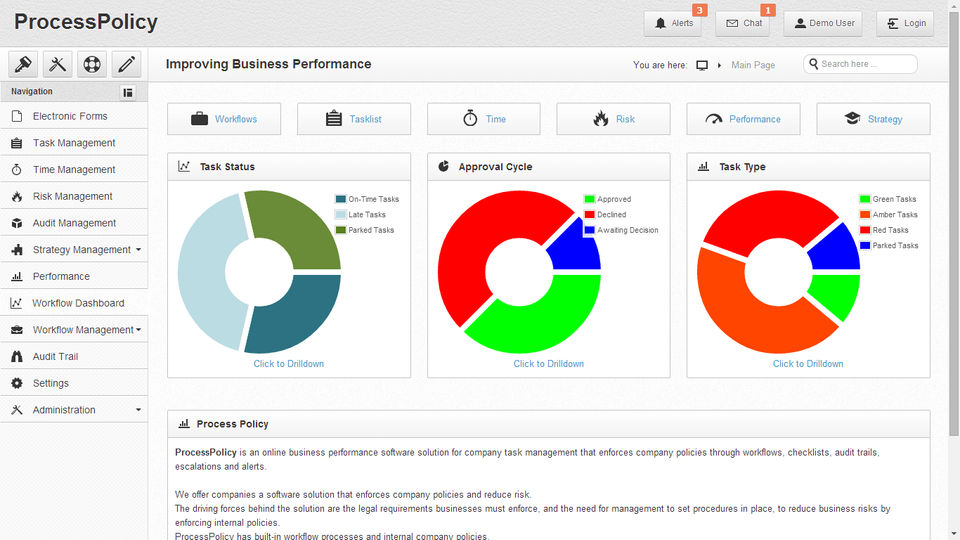
Task: Click the Amber Tasks legend swatch
Action: click(x=864, y=214)
